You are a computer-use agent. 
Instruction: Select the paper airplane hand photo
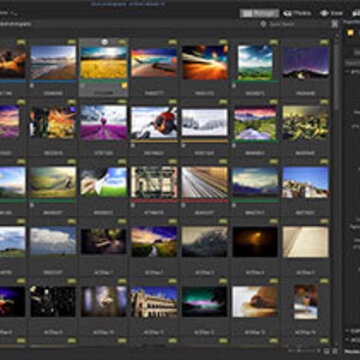(104, 182)
